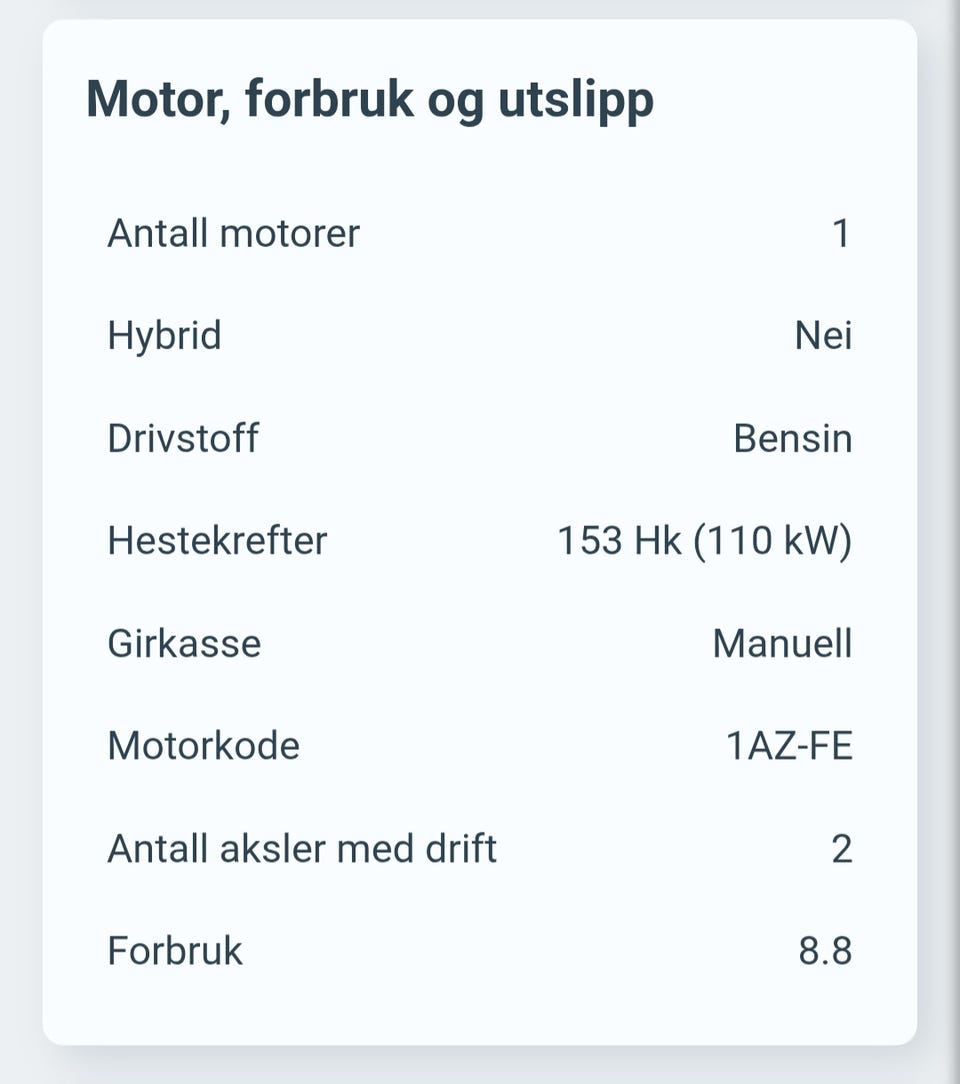
Task: Click the Bensin fuel value
Action: click(793, 438)
